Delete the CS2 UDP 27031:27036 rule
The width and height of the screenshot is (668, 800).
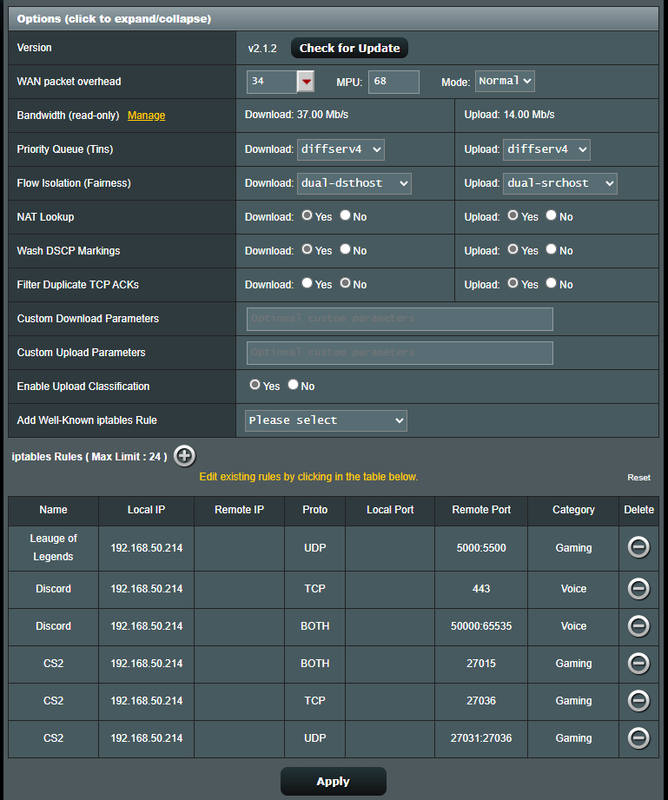pos(638,738)
